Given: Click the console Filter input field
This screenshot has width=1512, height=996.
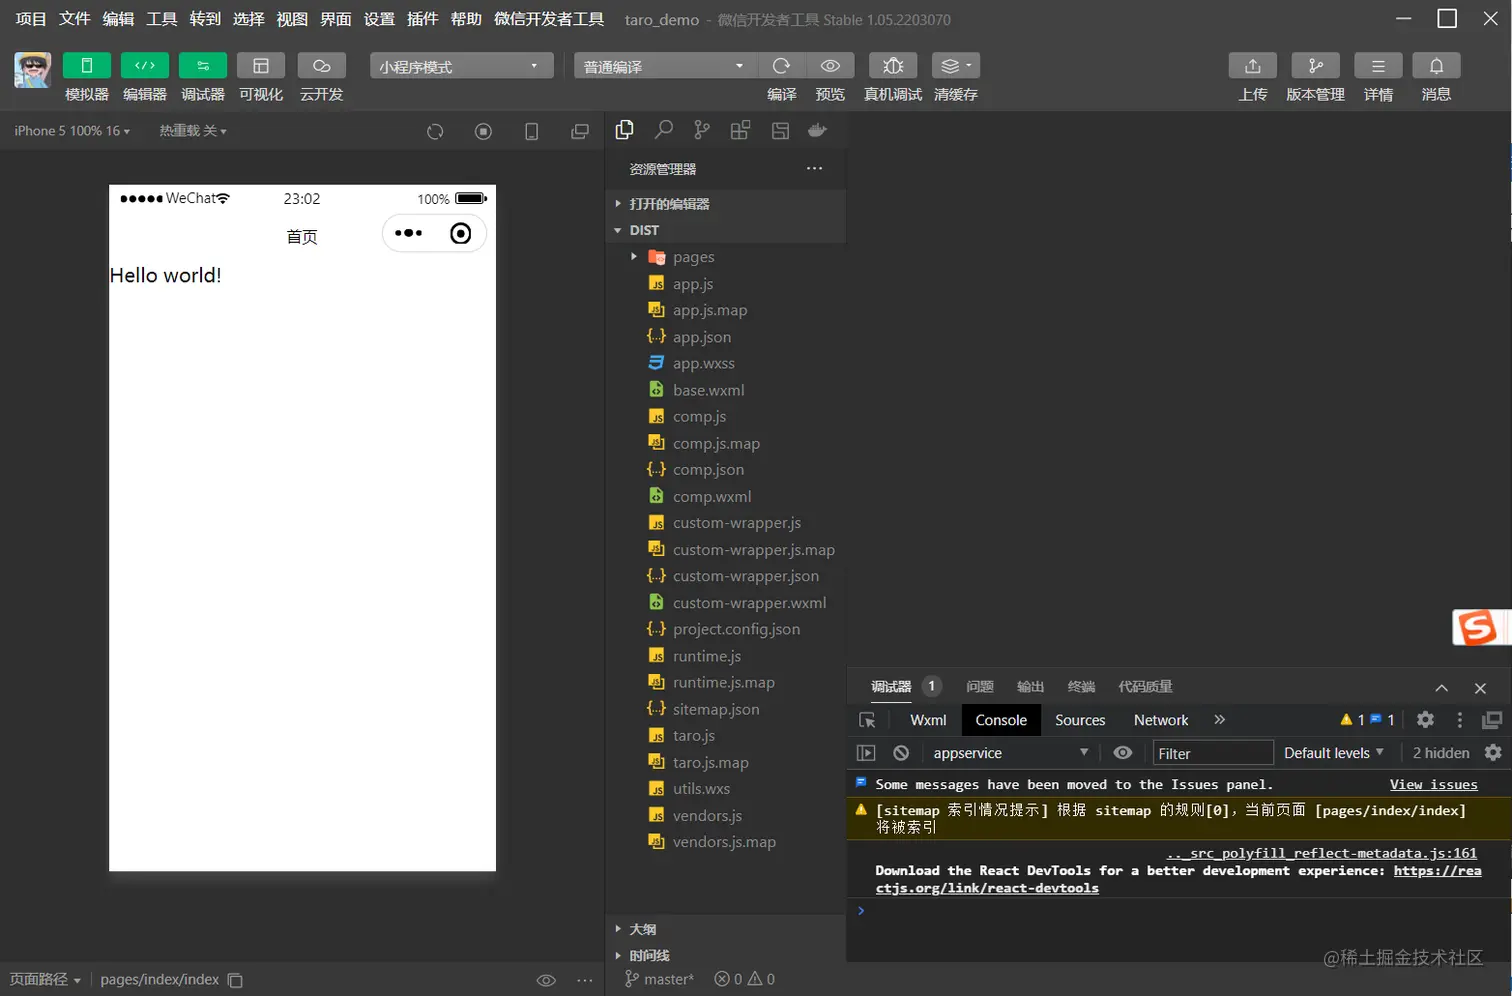Looking at the screenshot, I should (1213, 753).
